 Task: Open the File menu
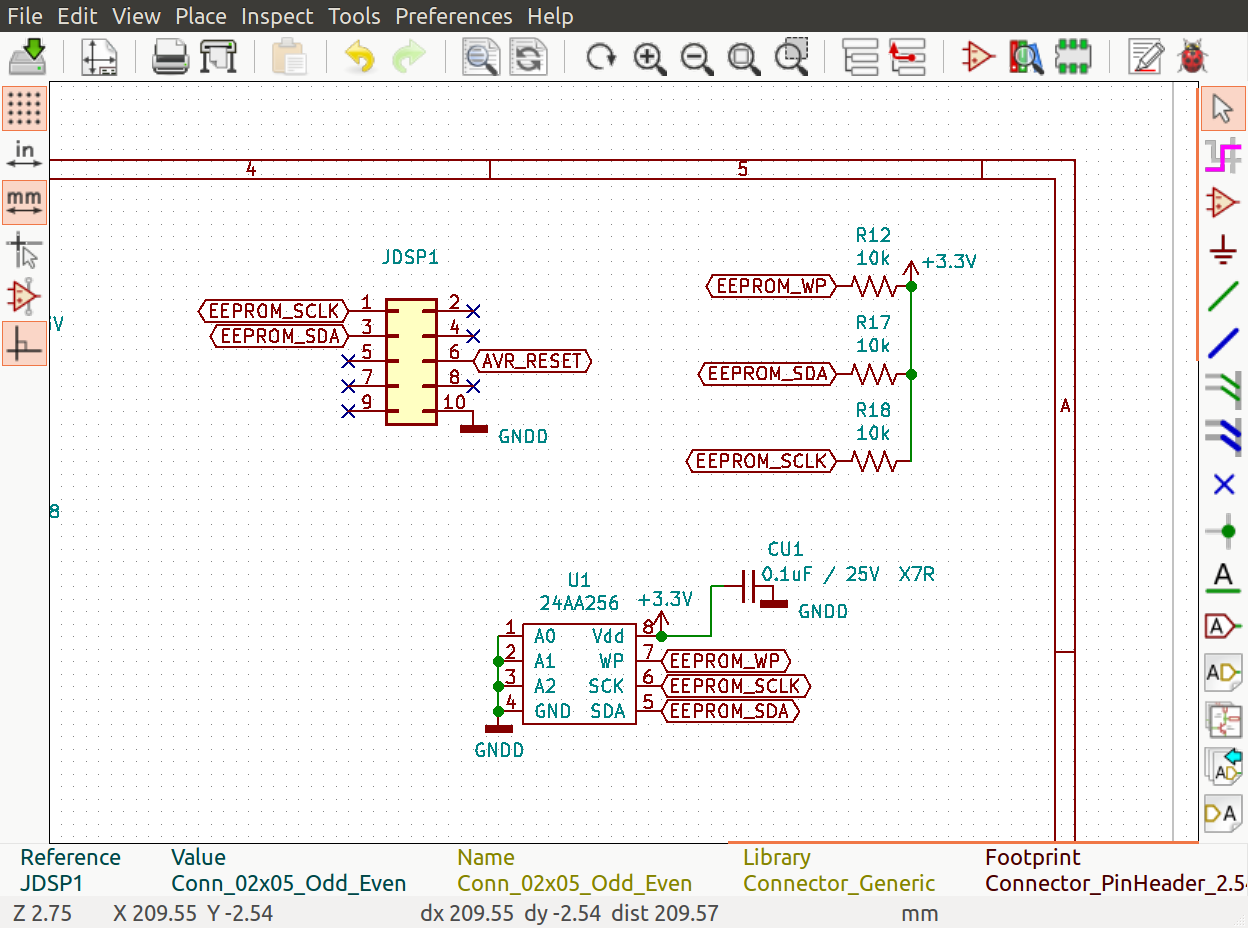[25, 16]
